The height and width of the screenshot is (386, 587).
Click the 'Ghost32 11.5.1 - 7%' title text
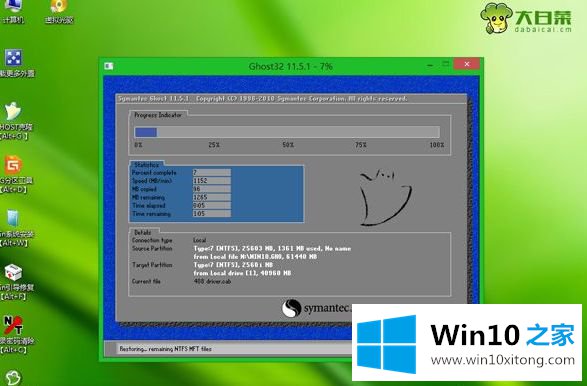pos(291,66)
